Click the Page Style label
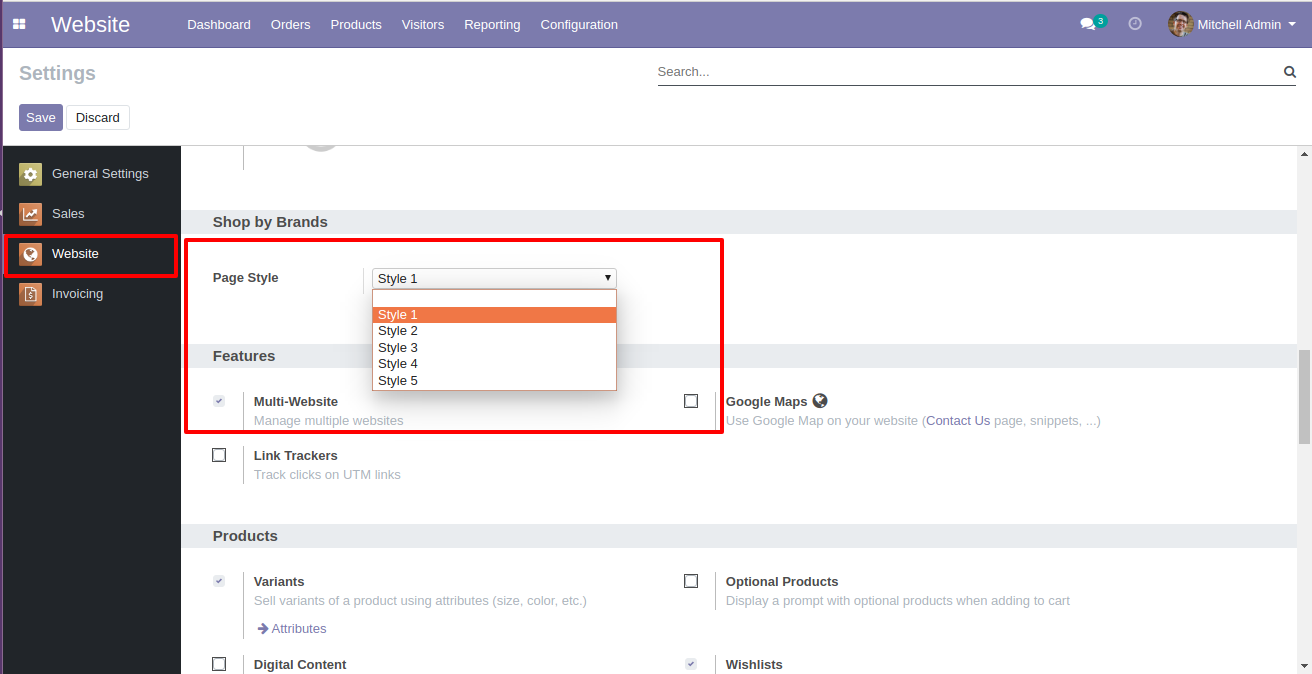Viewport: 1312px width, 674px height. pyautogui.click(x=246, y=278)
